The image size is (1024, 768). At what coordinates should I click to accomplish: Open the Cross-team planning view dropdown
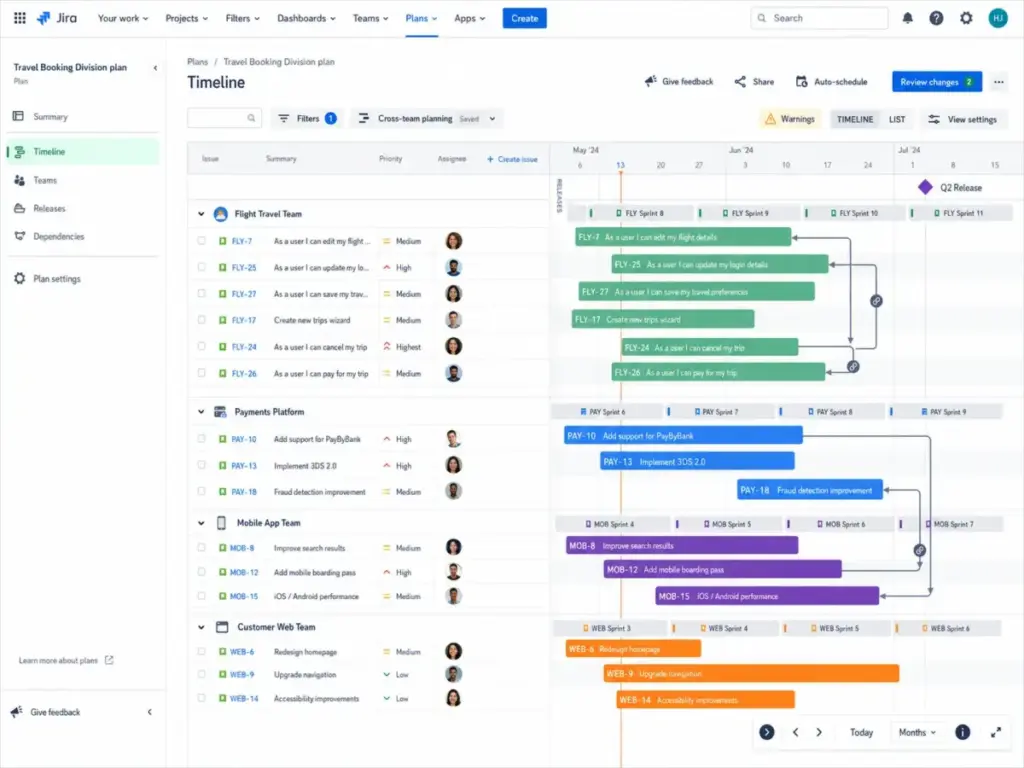click(428, 119)
